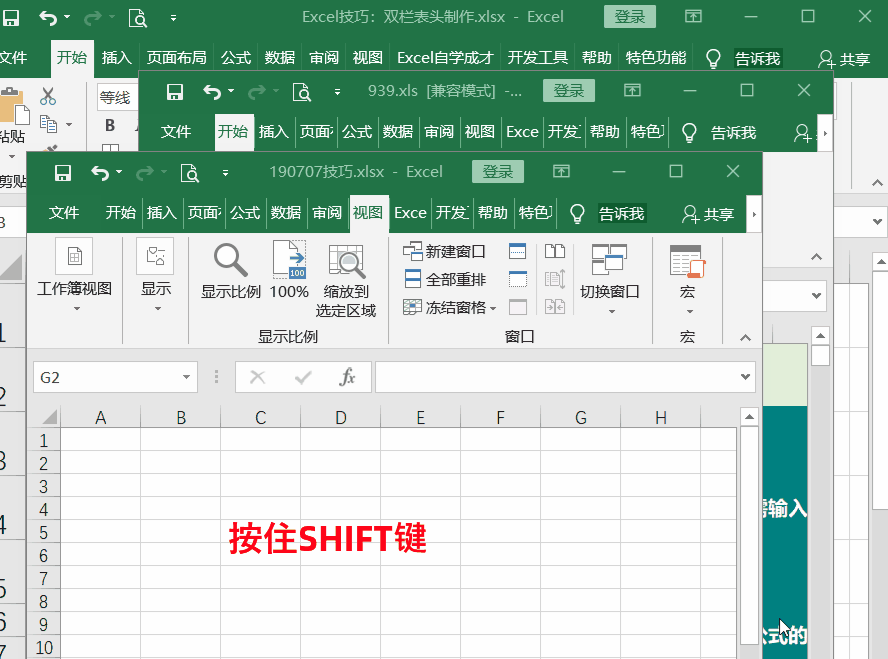
Task: Click 登录 in 双栏表头制作 window
Action: (630, 17)
